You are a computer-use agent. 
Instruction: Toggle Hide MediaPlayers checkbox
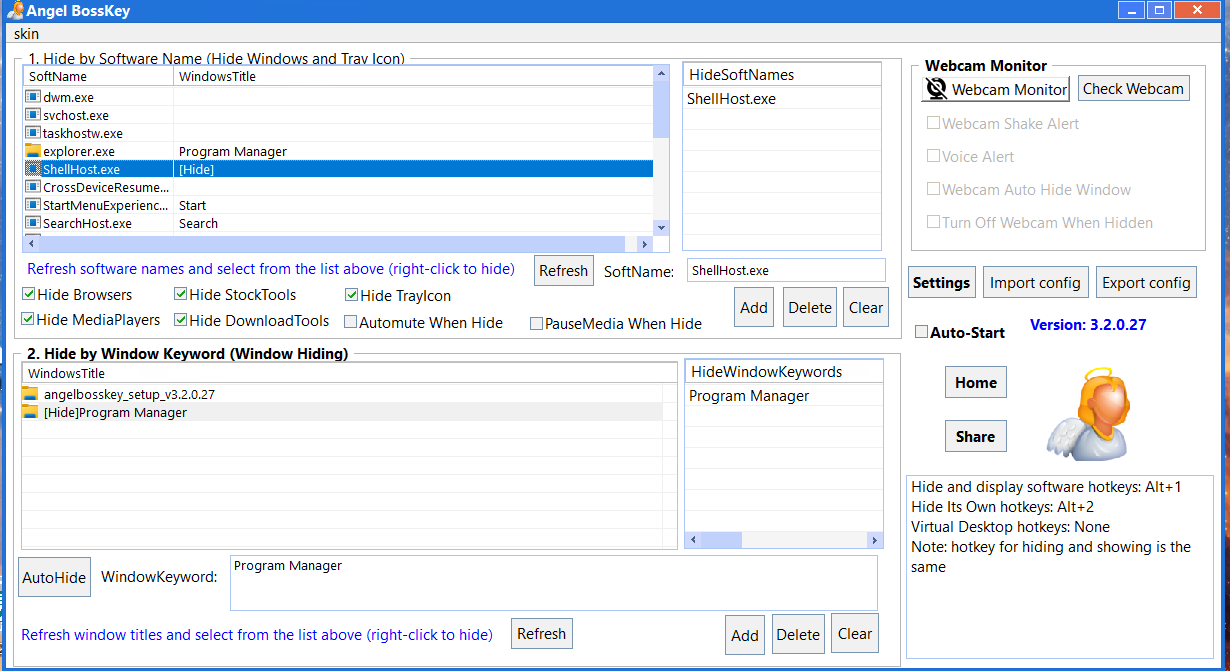(x=28, y=320)
